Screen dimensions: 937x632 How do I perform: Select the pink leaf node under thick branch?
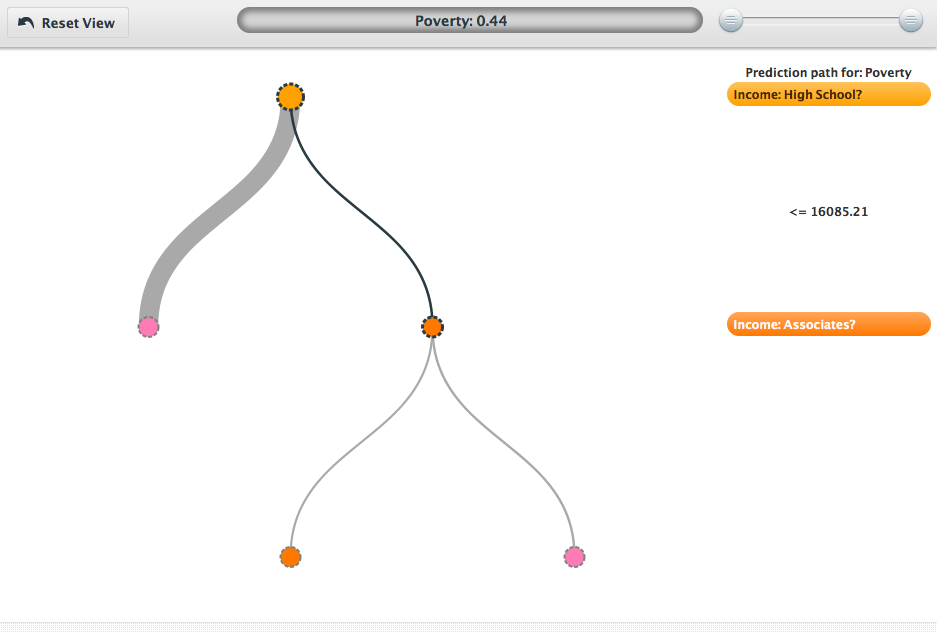pos(148,327)
